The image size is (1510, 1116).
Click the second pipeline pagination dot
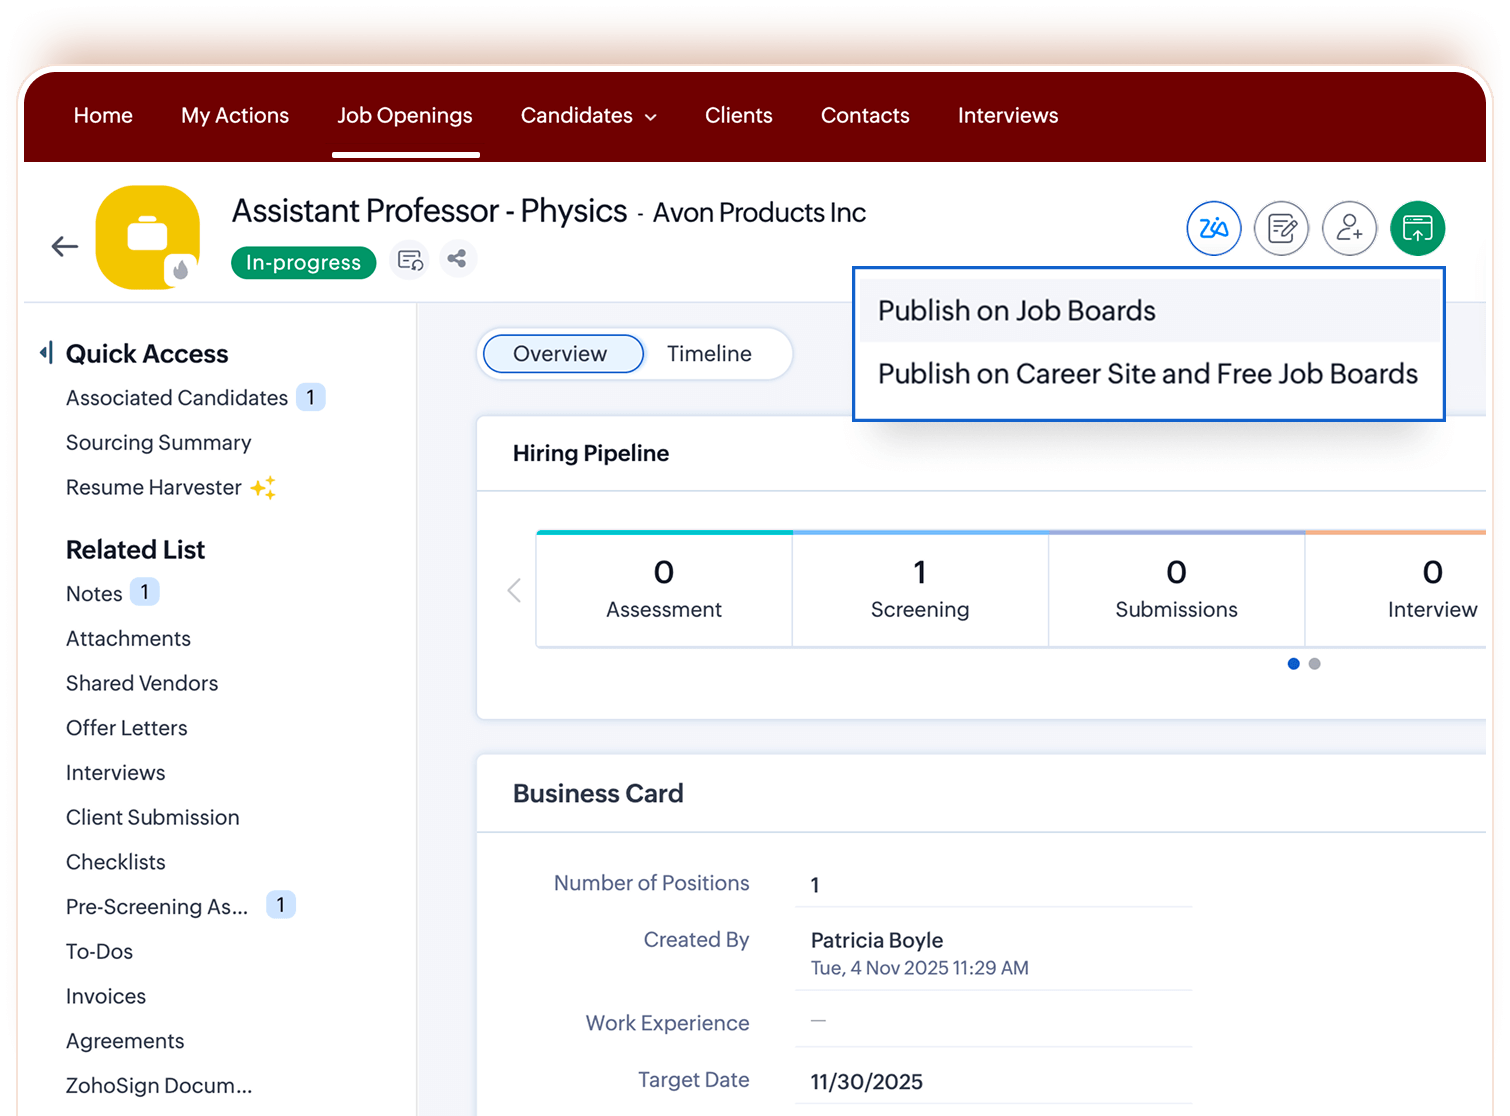click(1315, 663)
